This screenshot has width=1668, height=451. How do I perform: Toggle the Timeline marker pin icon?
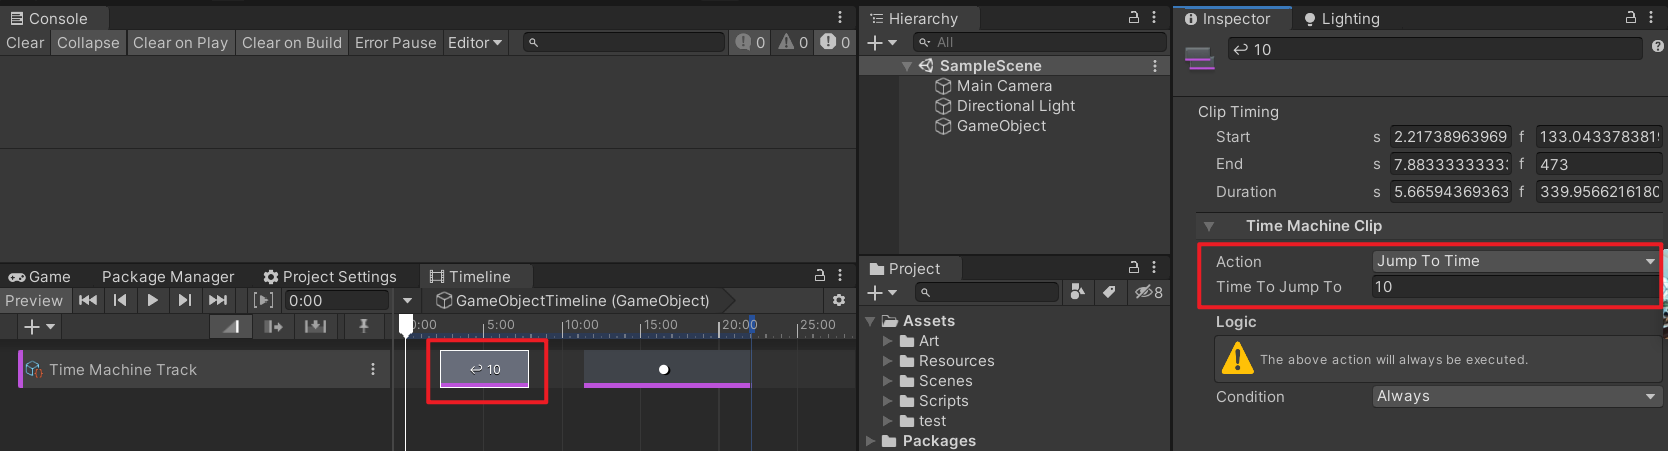(364, 326)
